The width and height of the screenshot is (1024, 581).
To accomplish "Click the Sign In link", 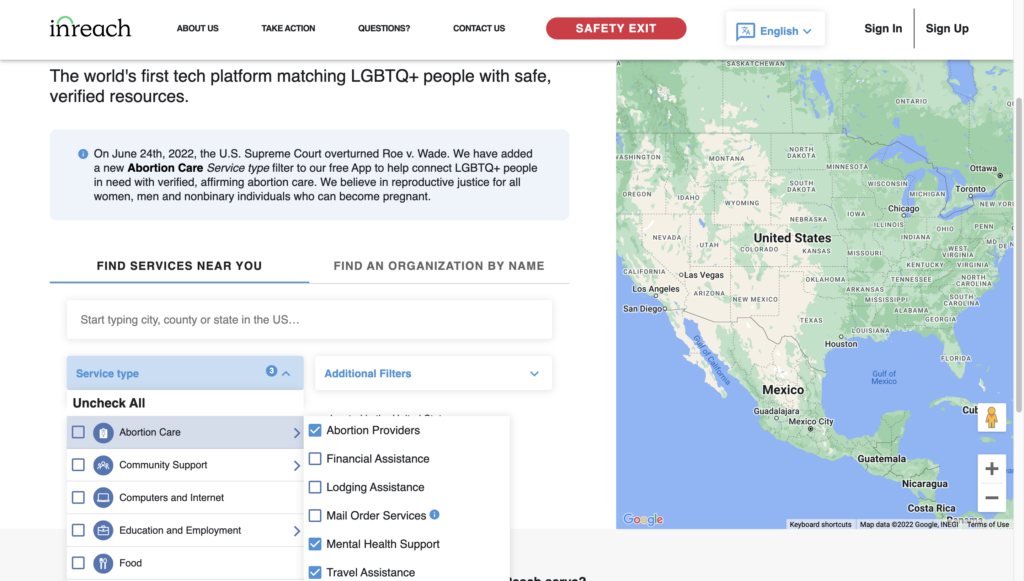I will (883, 28).
